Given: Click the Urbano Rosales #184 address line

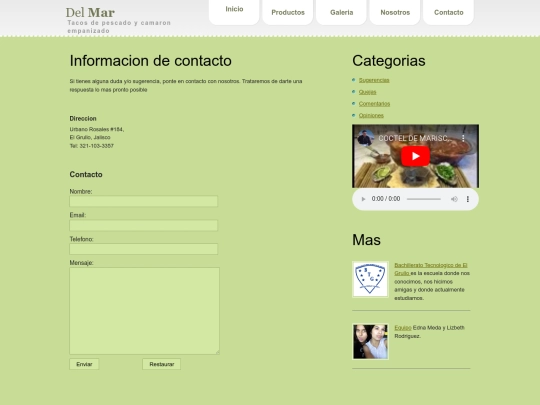Looking at the screenshot, I should tap(97, 129).
